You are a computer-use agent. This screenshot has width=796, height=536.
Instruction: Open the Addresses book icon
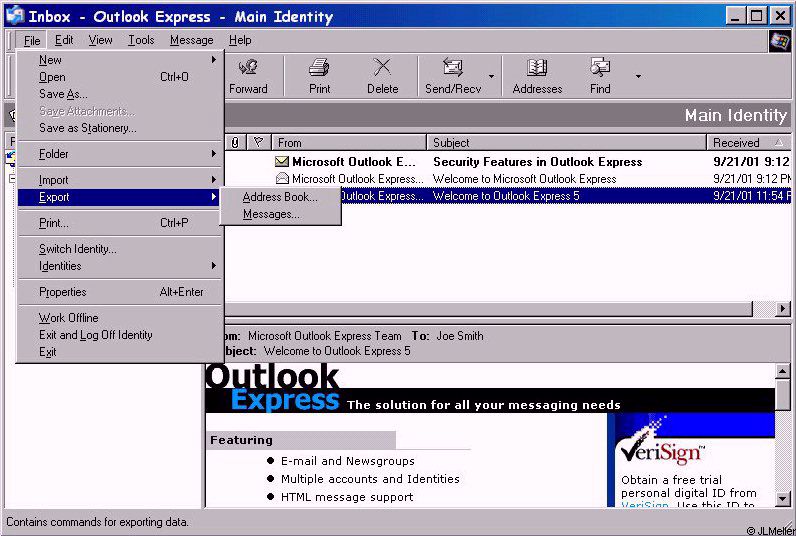537,68
